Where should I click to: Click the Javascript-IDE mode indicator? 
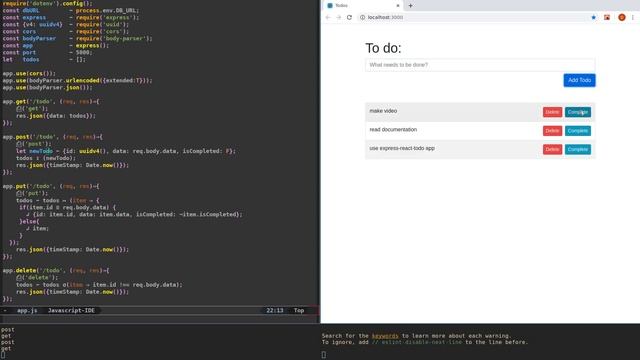tap(71, 310)
